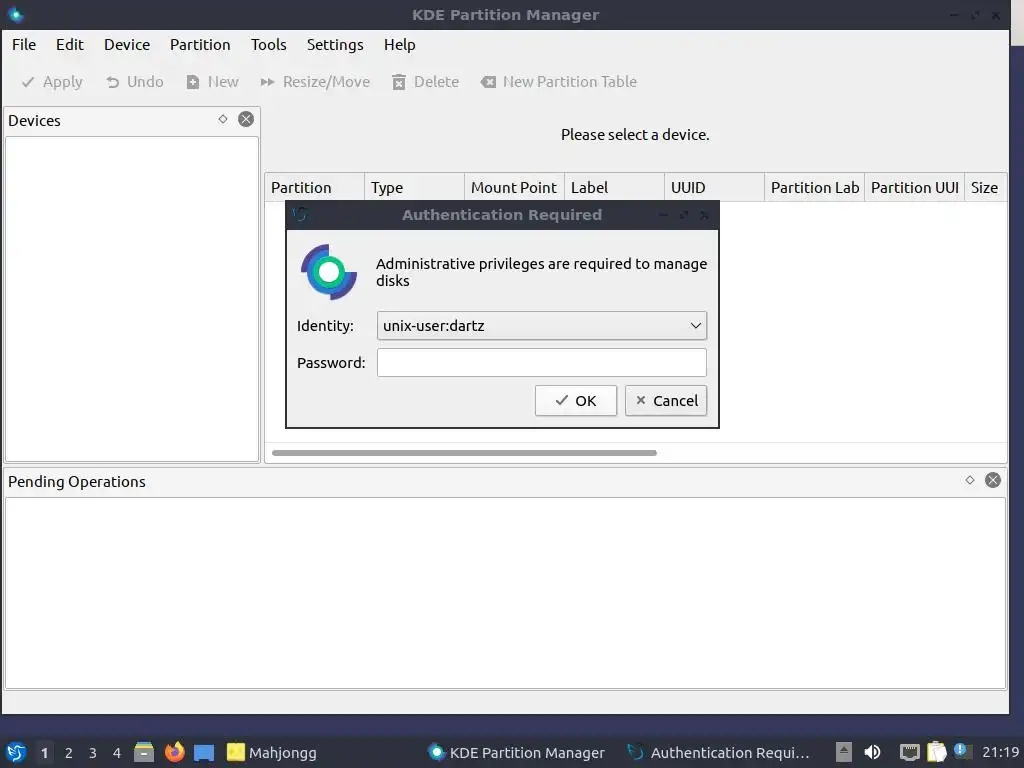Sort by the Mount Point column header
The image size is (1024, 768).
point(514,187)
